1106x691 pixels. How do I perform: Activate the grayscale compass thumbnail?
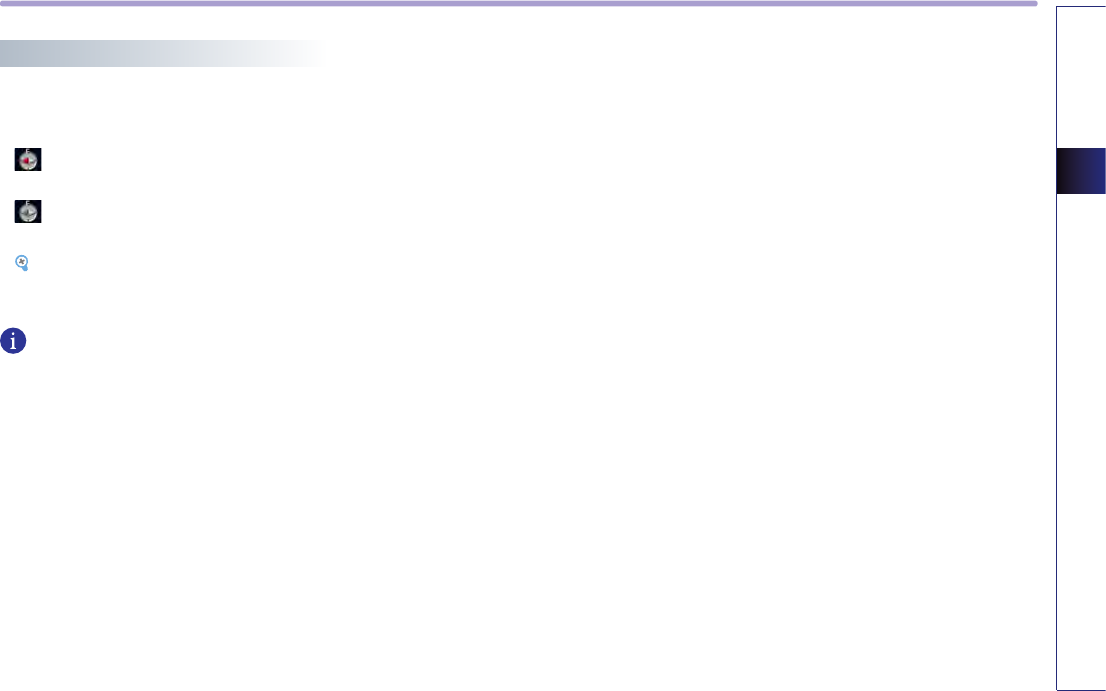28,212
